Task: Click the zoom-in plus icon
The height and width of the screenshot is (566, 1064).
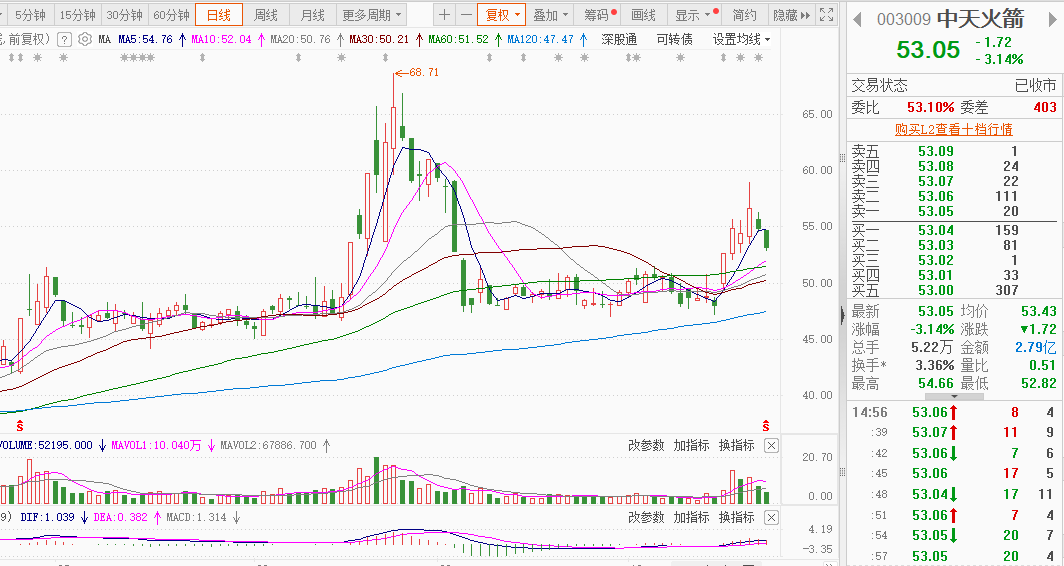Action: pos(444,15)
